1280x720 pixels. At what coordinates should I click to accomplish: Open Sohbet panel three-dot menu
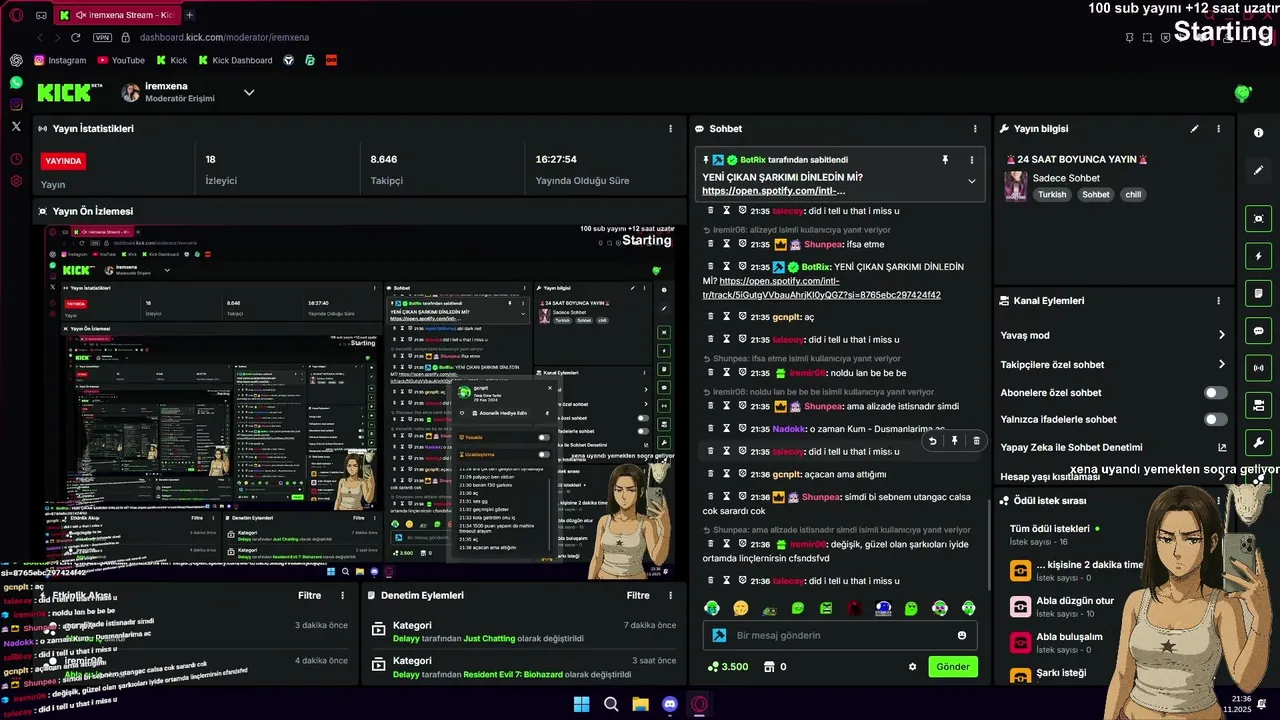pyautogui.click(x=975, y=129)
